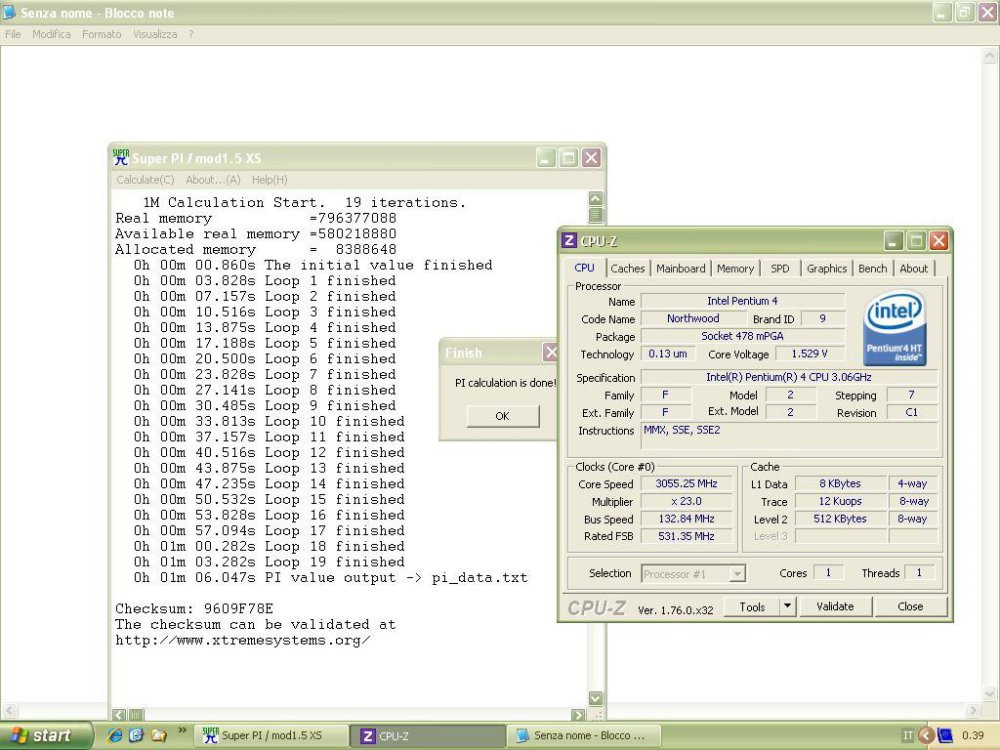The width and height of the screenshot is (1000, 750).
Task: Open the Formato menu in Notepad
Action: (101, 33)
